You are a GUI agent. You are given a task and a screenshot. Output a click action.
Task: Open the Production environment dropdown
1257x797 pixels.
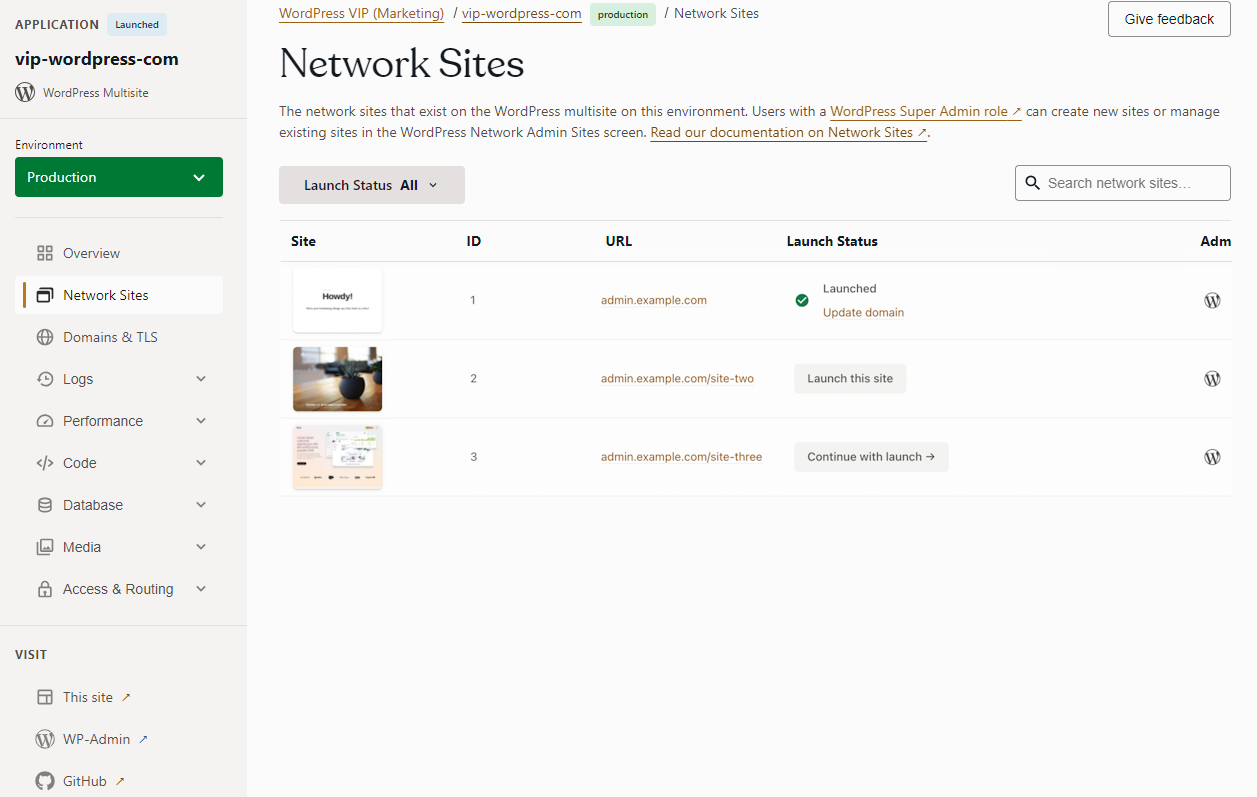pyautogui.click(x=119, y=177)
